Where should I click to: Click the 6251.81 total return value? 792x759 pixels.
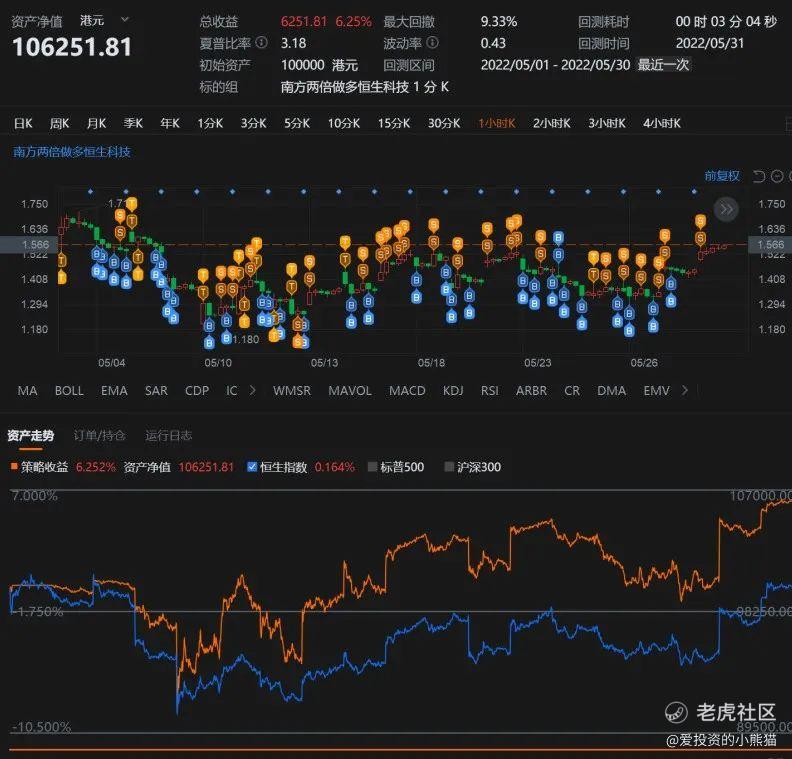point(304,22)
